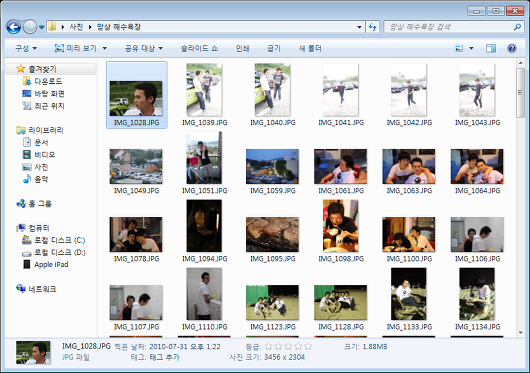
Task: Open the address bar history dropdown
Action: [359, 27]
